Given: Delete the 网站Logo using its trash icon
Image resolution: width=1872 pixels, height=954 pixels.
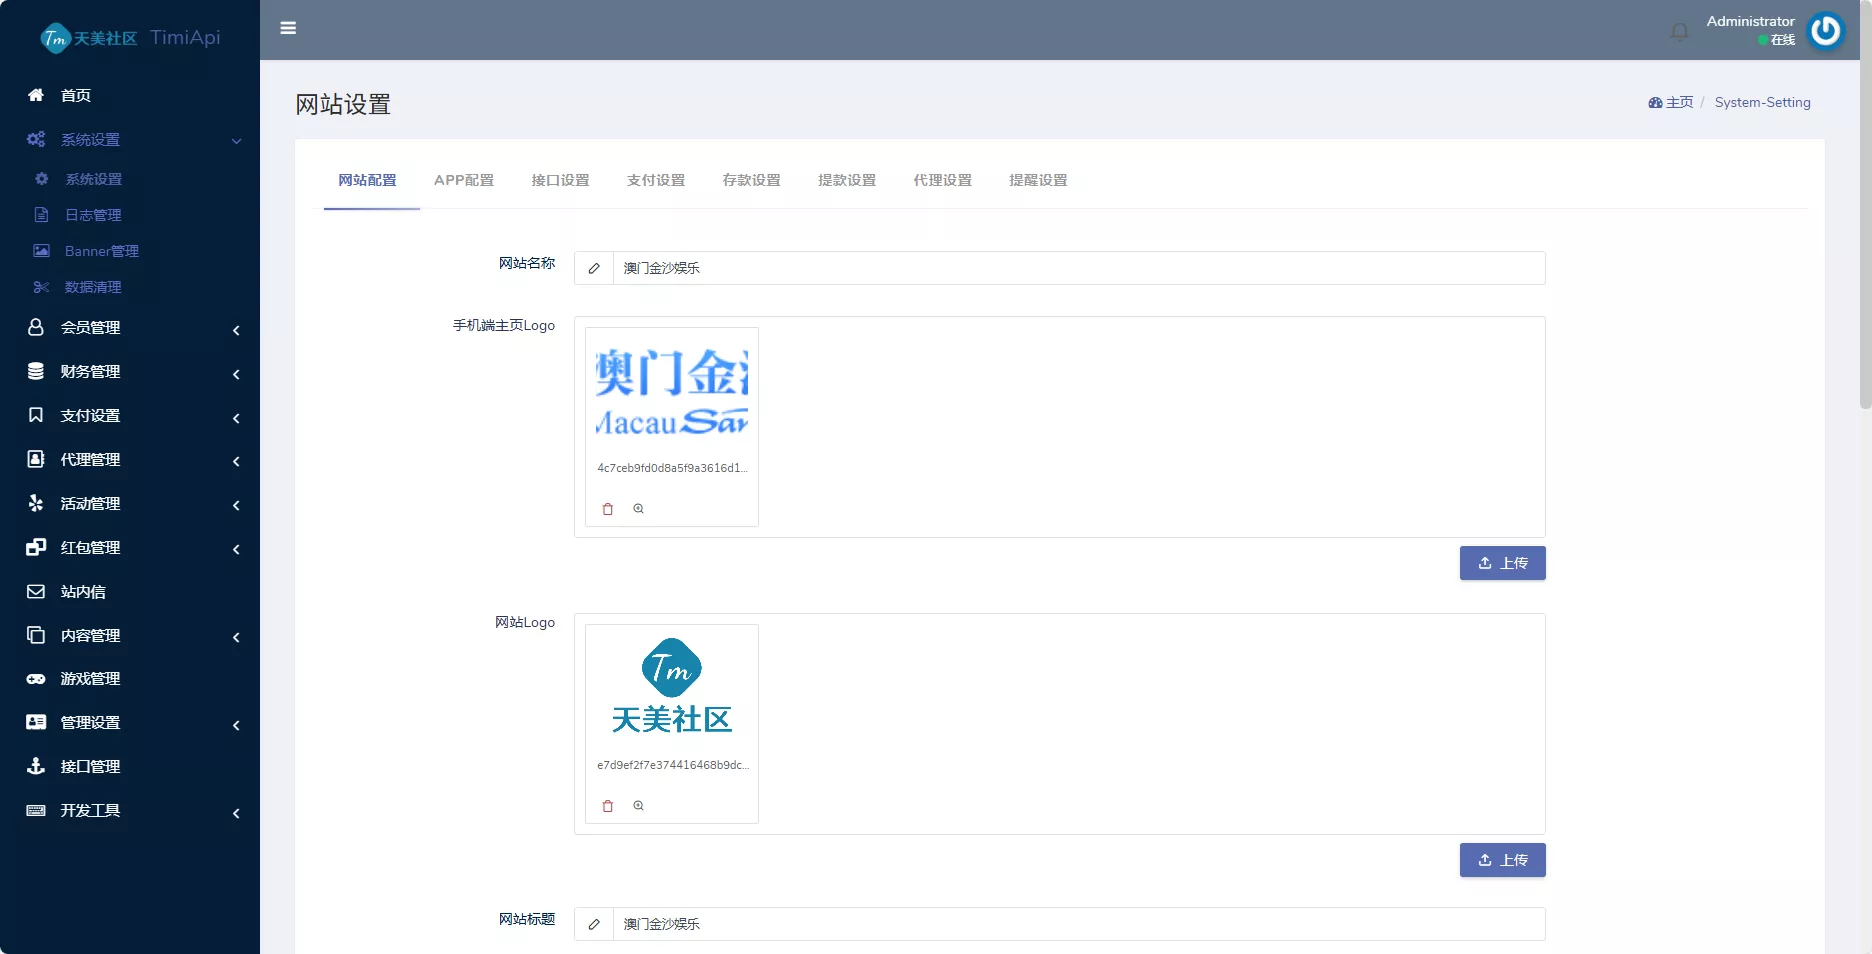Looking at the screenshot, I should (607, 806).
